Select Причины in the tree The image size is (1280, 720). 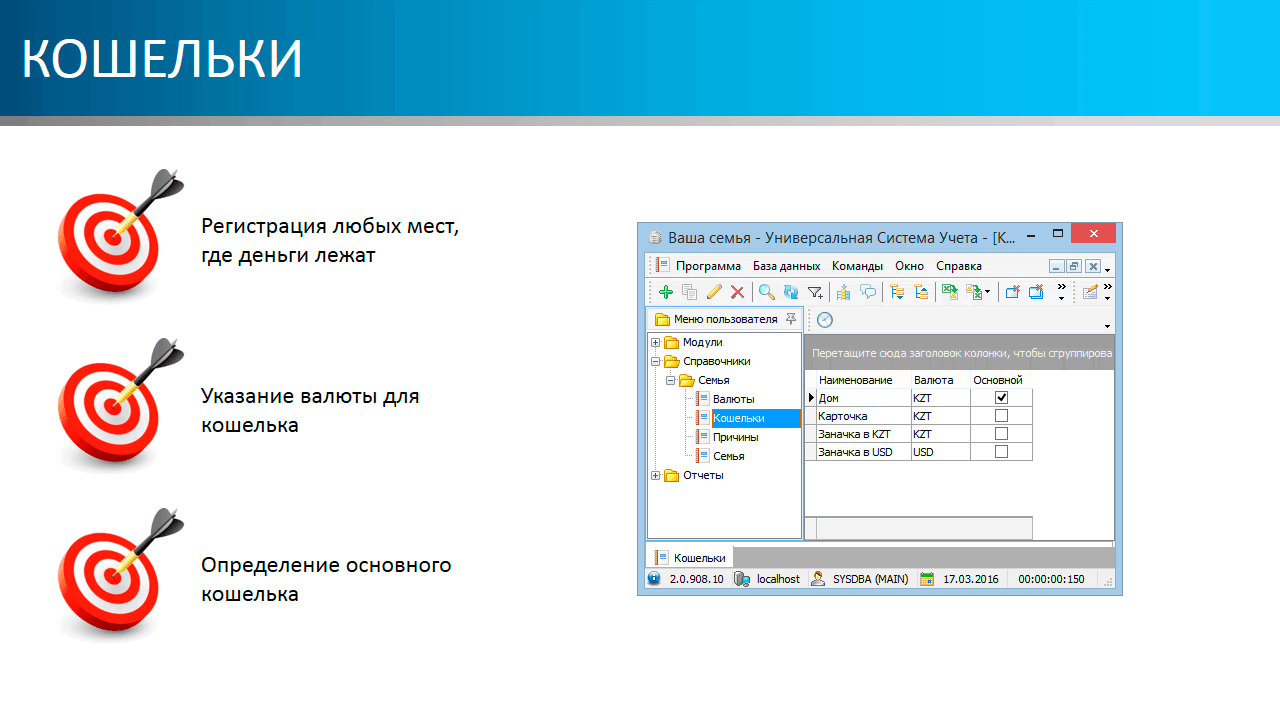click(735, 437)
